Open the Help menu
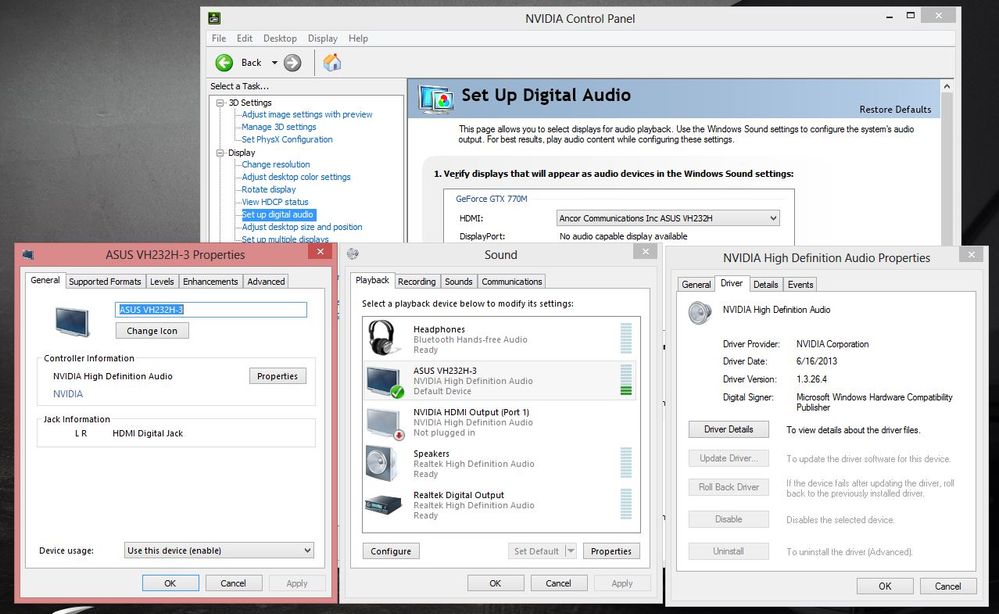 [358, 38]
